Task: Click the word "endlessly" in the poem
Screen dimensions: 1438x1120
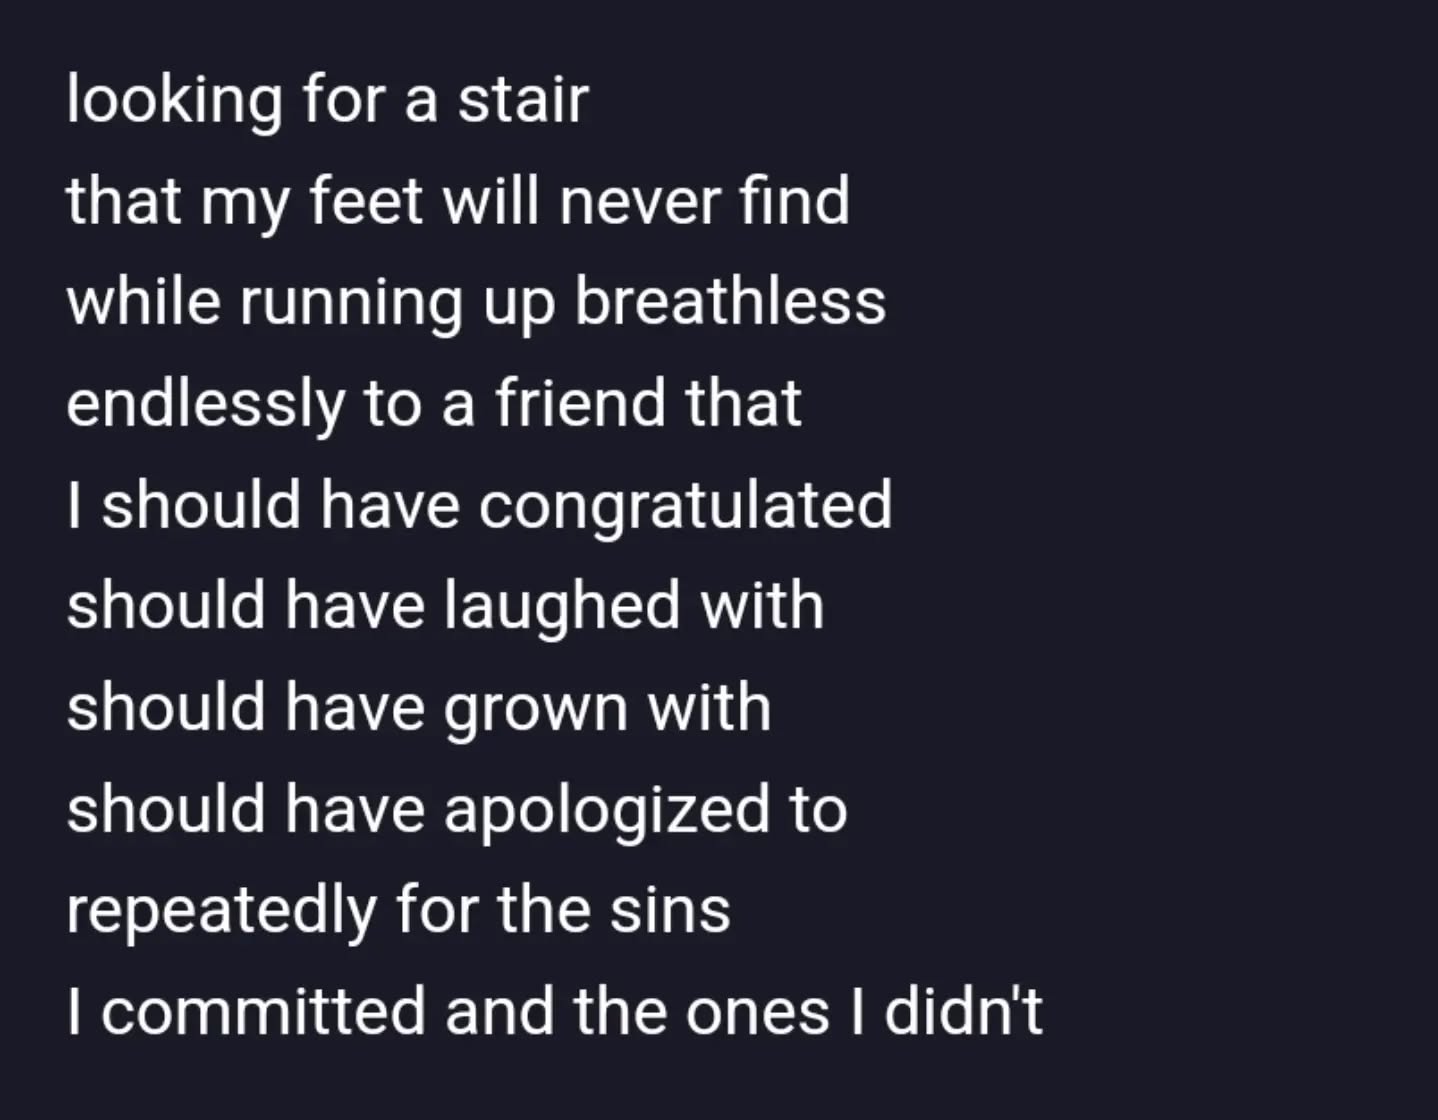Action: (x=205, y=403)
